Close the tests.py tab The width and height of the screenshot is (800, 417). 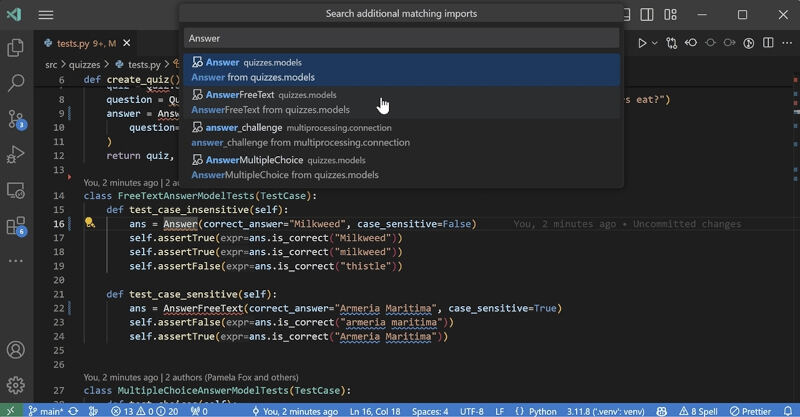pyautogui.click(x=127, y=43)
